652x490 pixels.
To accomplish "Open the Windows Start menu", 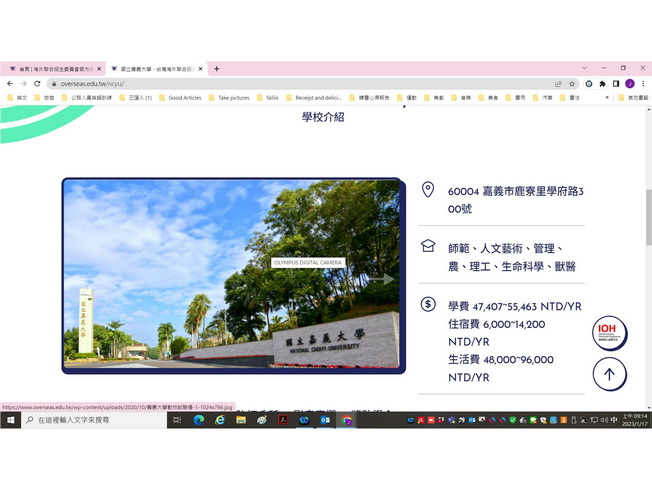I will tap(10, 420).
